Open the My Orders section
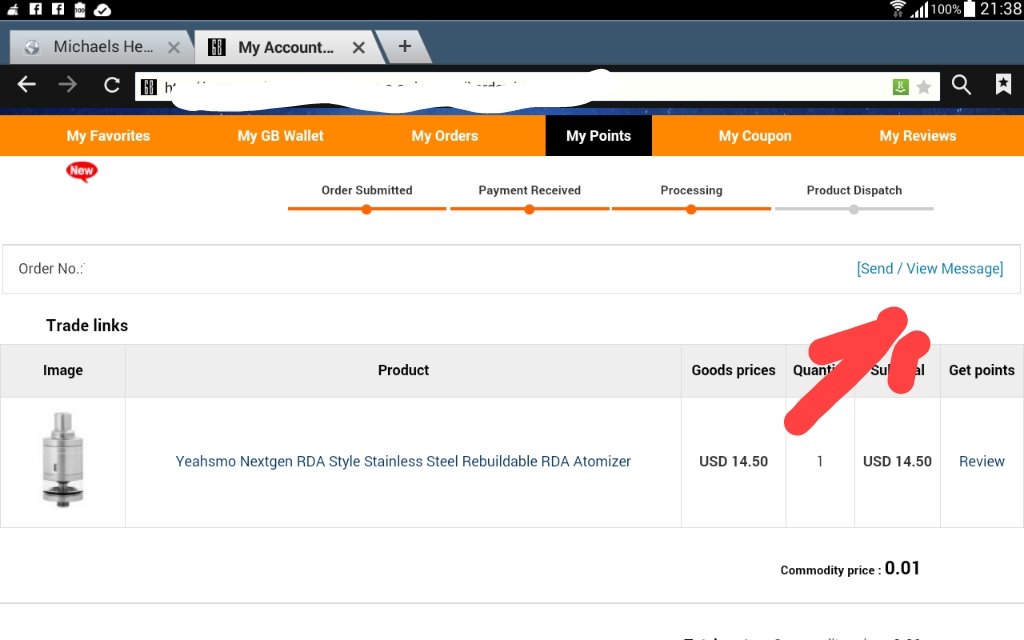The image size is (1024, 640). [445, 136]
